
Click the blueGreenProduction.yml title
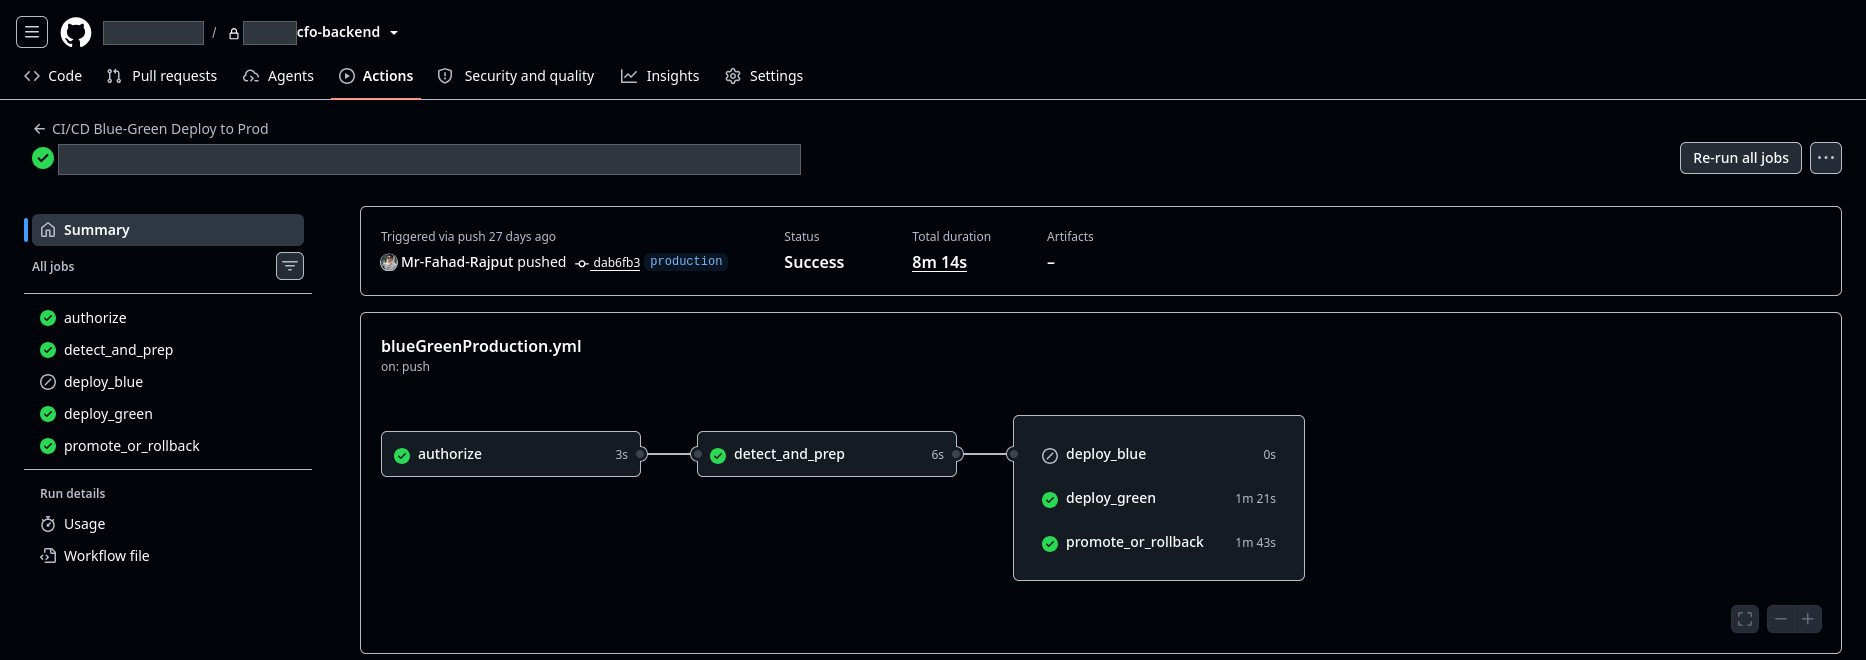coord(481,346)
